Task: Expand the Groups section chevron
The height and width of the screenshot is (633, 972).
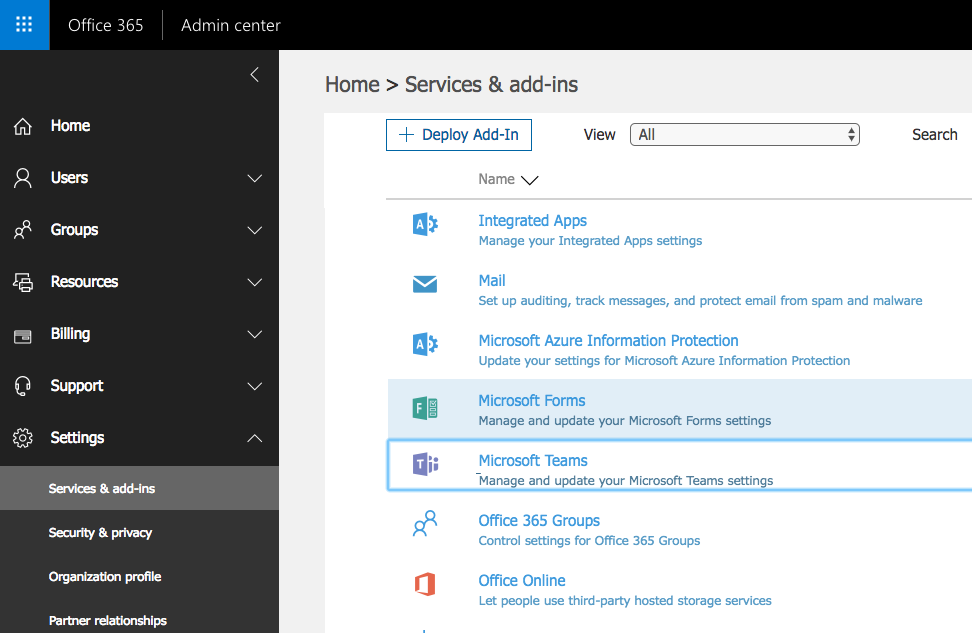Action: coord(254,231)
